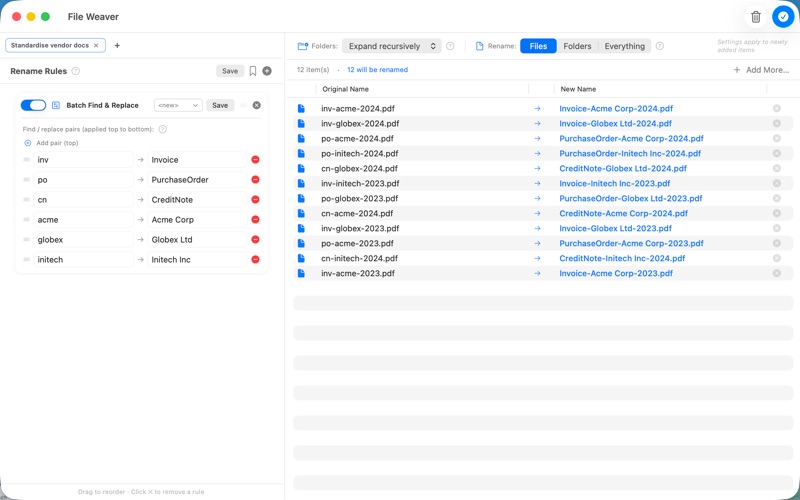The image size is (800, 500).
Task: Sort by the Original Name column header
Action: pos(345,89)
